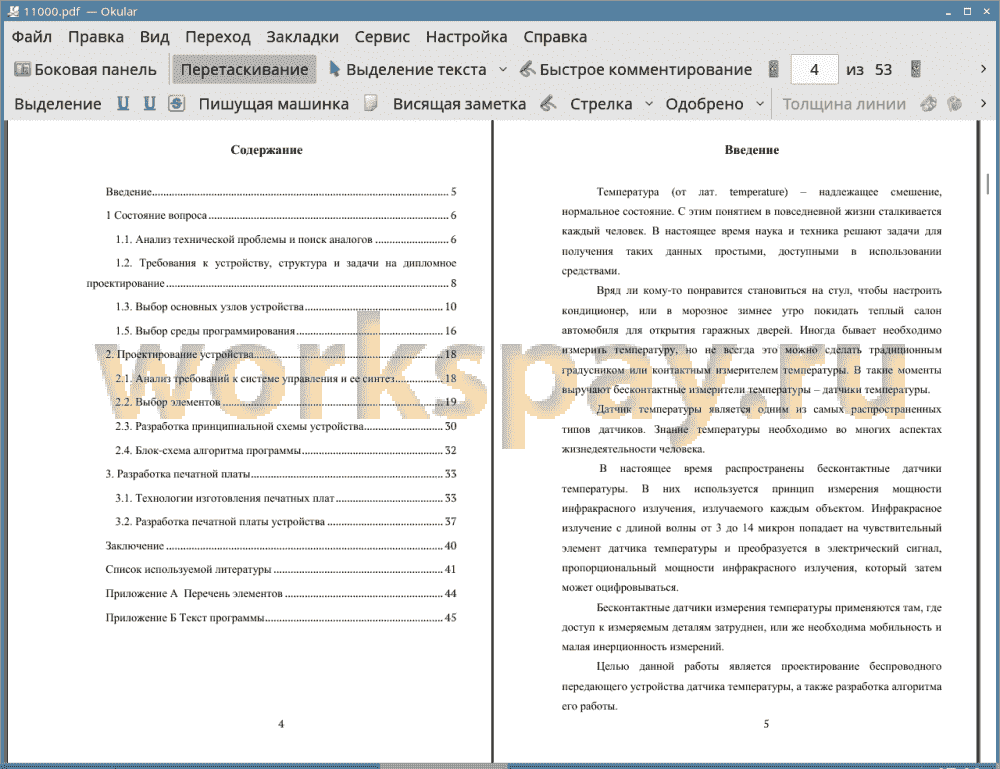Viewport: 1000px width, 769px height.
Task: Open the Выделение текста tool dropdown arrow
Action: coord(503,70)
